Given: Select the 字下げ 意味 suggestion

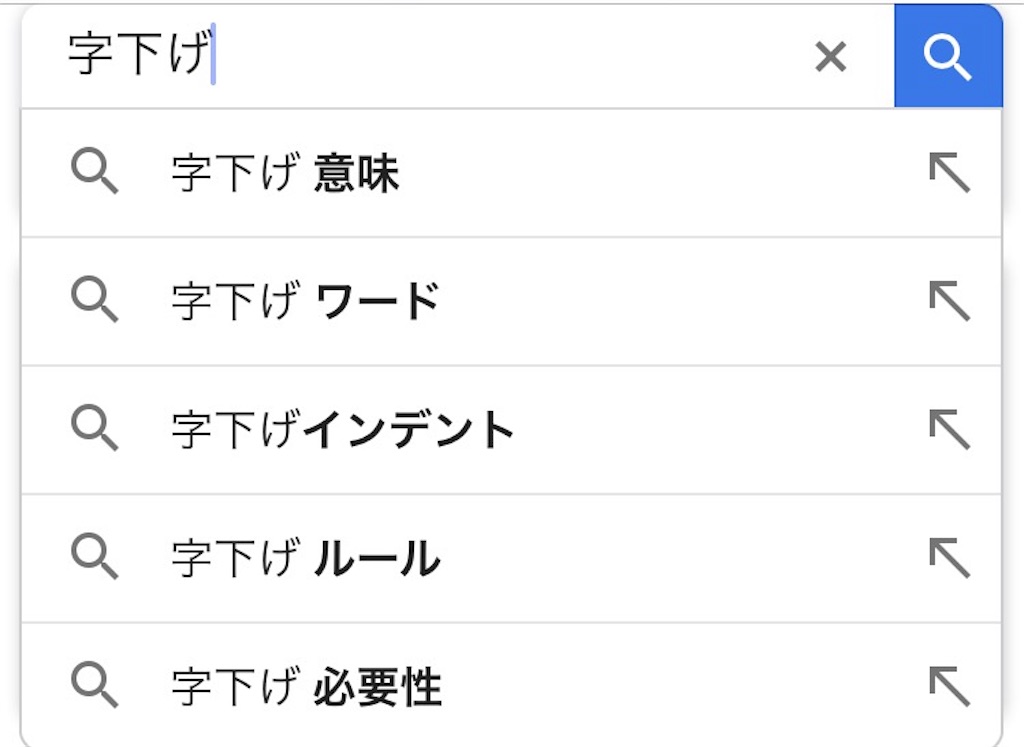Looking at the screenshot, I should (x=511, y=173).
